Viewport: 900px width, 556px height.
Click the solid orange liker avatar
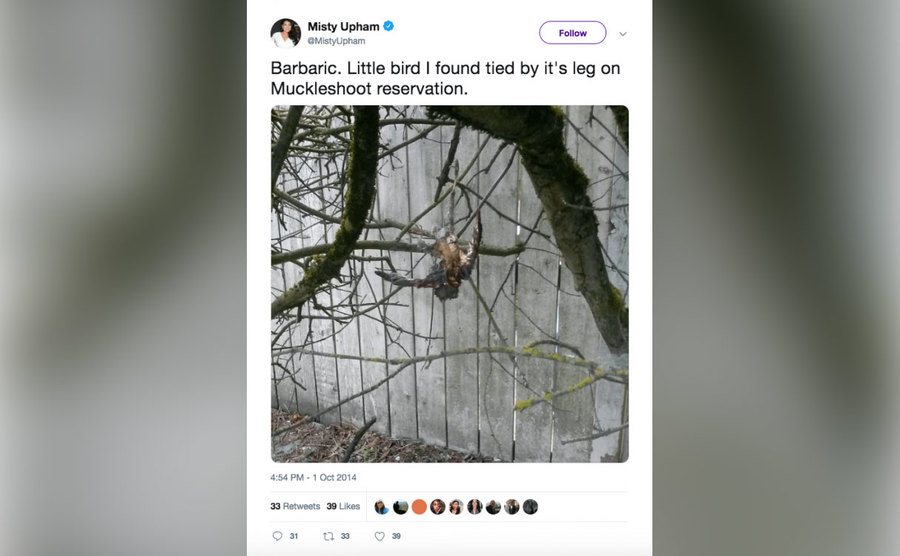[x=419, y=507]
